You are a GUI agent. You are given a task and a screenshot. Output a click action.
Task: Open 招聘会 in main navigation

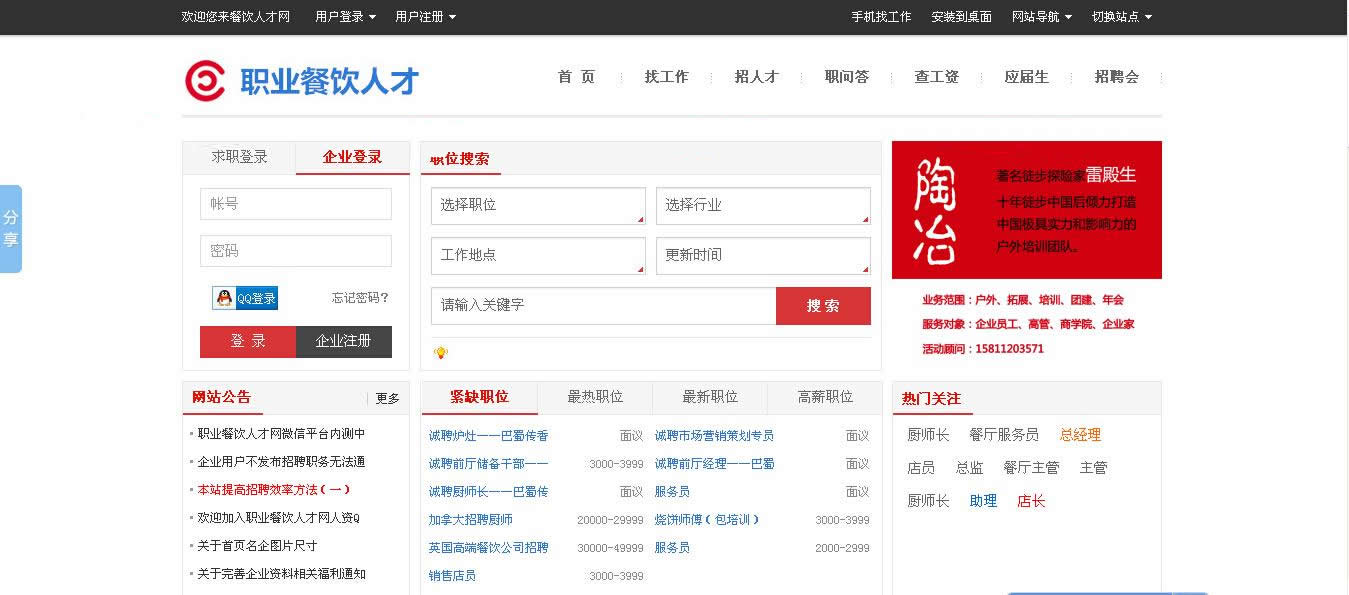coord(1116,77)
